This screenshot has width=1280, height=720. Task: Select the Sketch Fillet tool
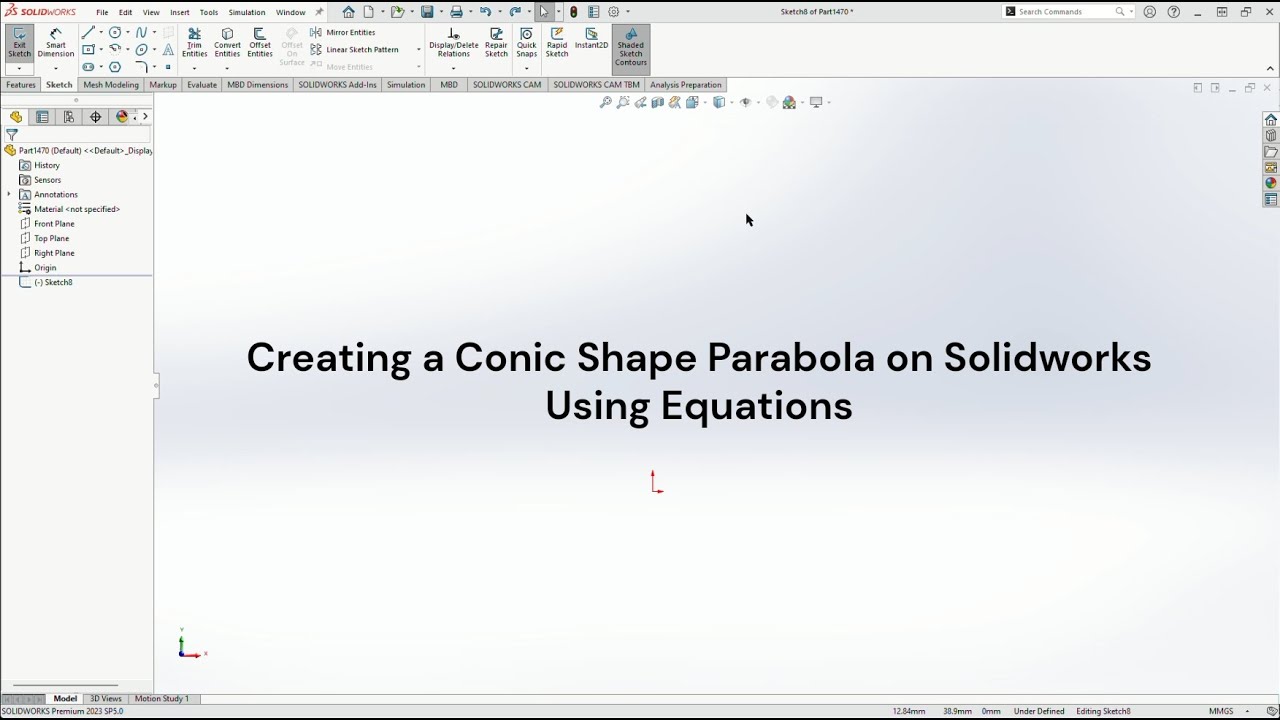(x=141, y=67)
